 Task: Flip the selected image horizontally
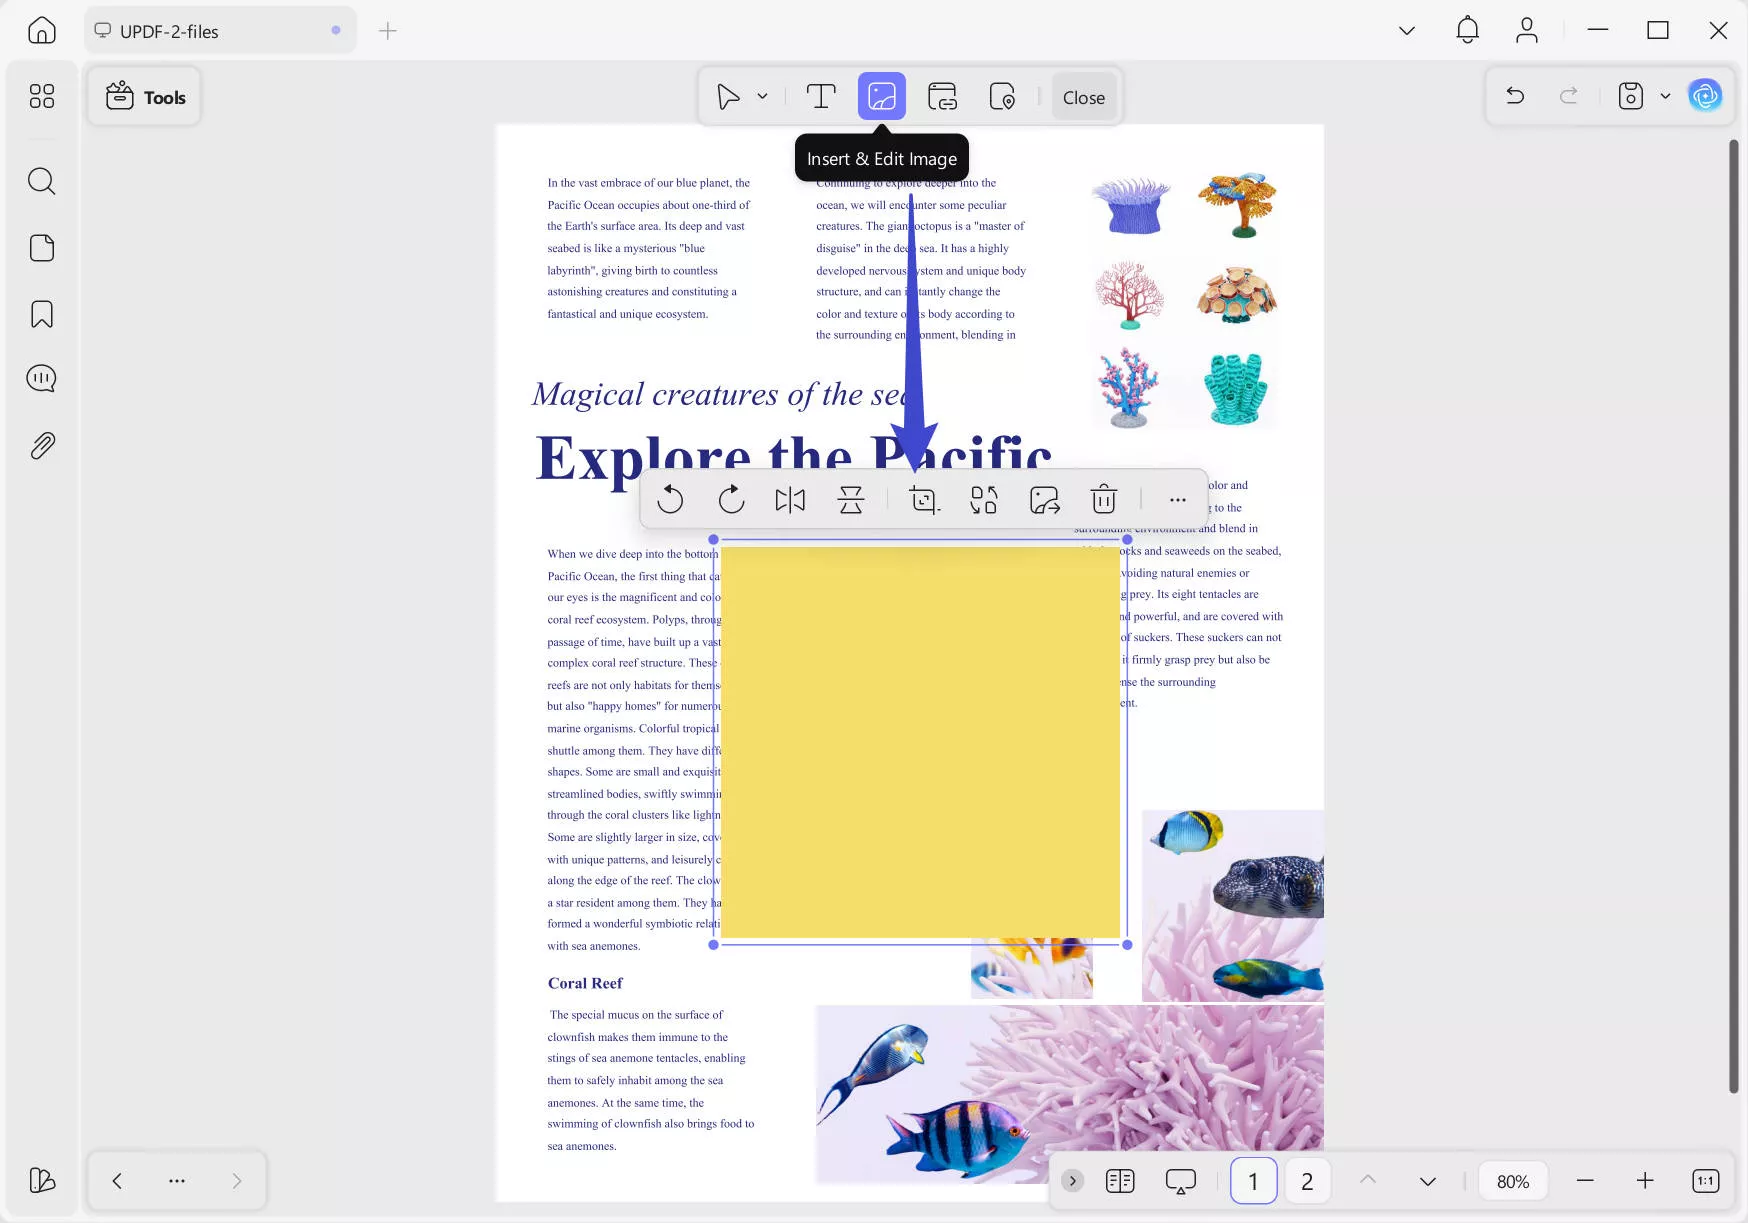pos(791,499)
